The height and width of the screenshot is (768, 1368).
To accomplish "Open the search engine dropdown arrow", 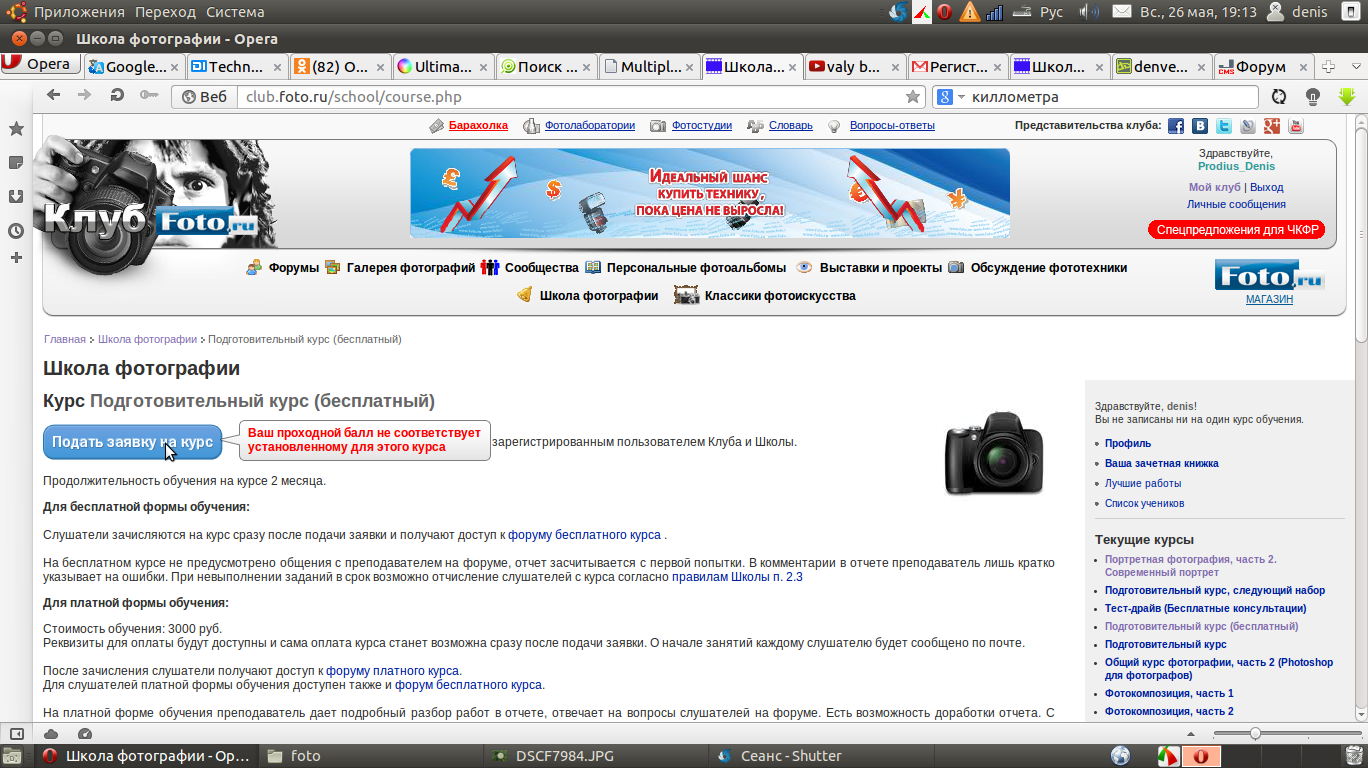I will (x=962, y=97).
